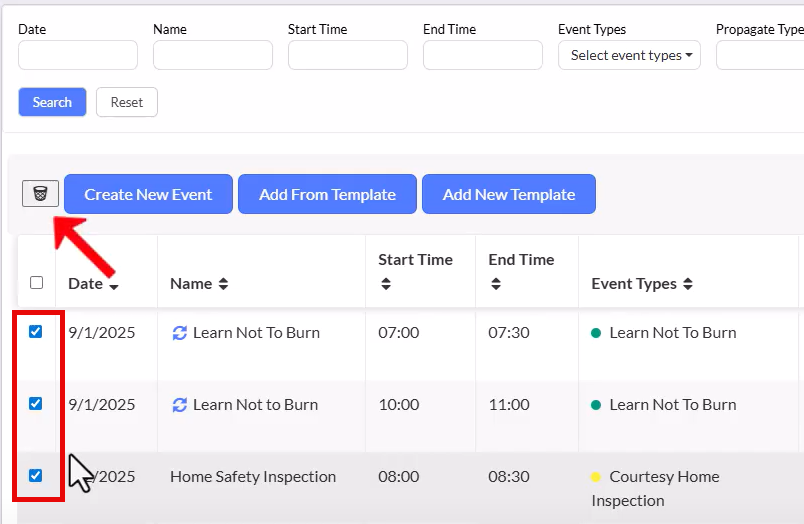804x524 pixels.
Task: Click recurring icon beside 10:00 Learn Not to Burn
Action: (180, 405)
